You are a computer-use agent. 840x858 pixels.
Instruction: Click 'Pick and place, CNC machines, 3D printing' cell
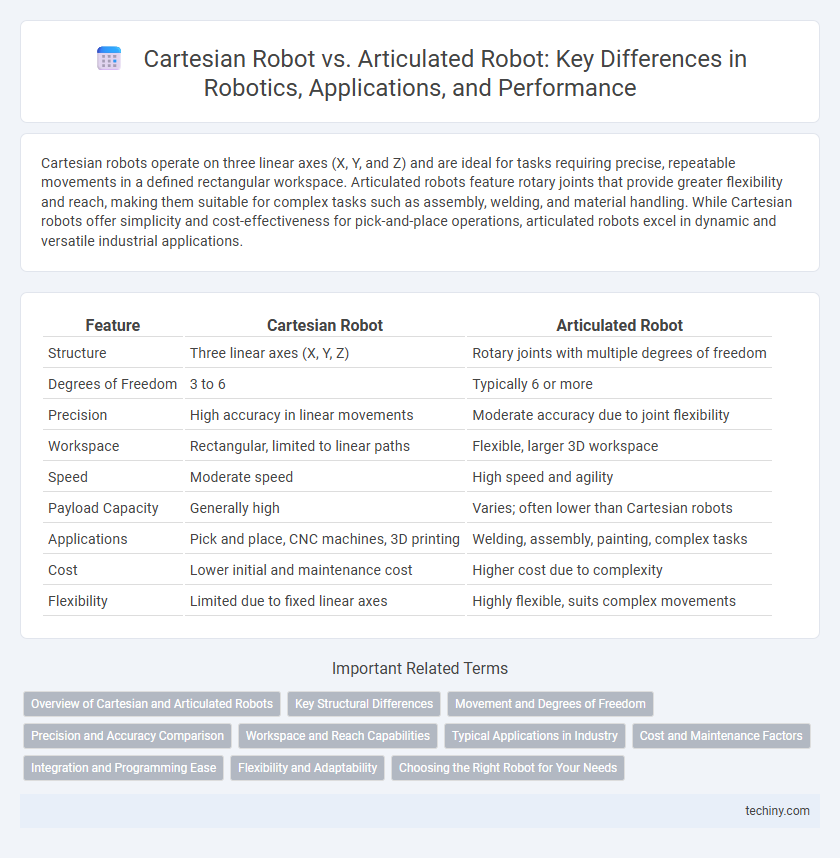325,539
